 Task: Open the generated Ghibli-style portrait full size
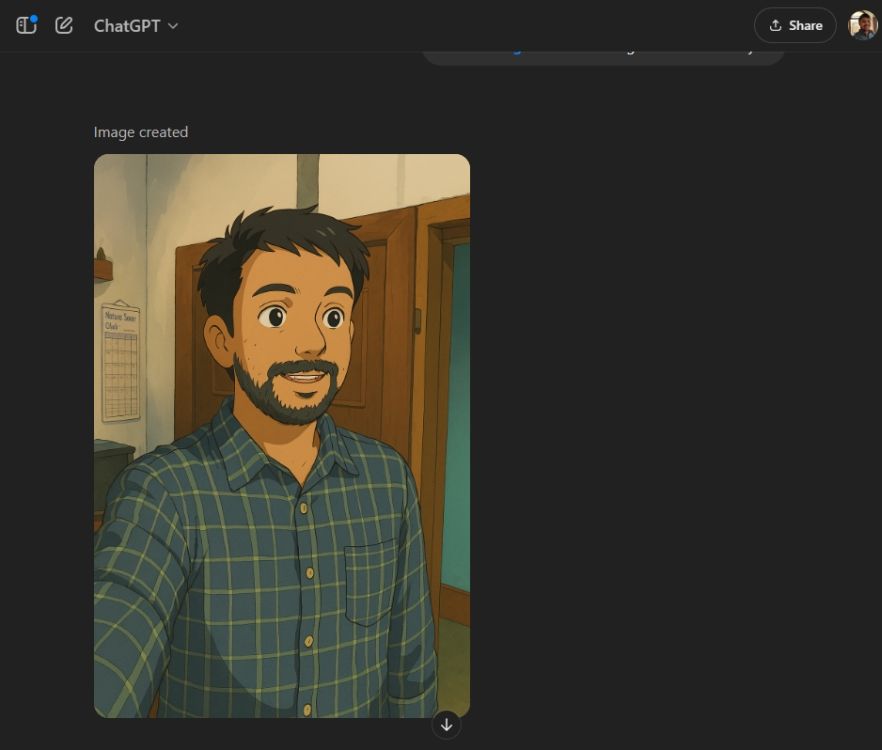pos(281,435)
